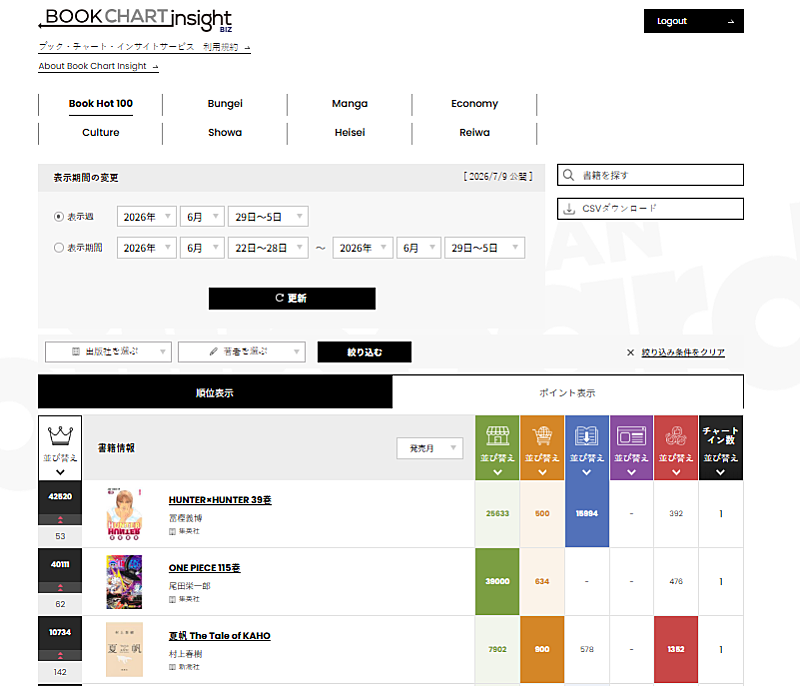Open the author select dropdown
800x686 pixels.
coord(242,352)
